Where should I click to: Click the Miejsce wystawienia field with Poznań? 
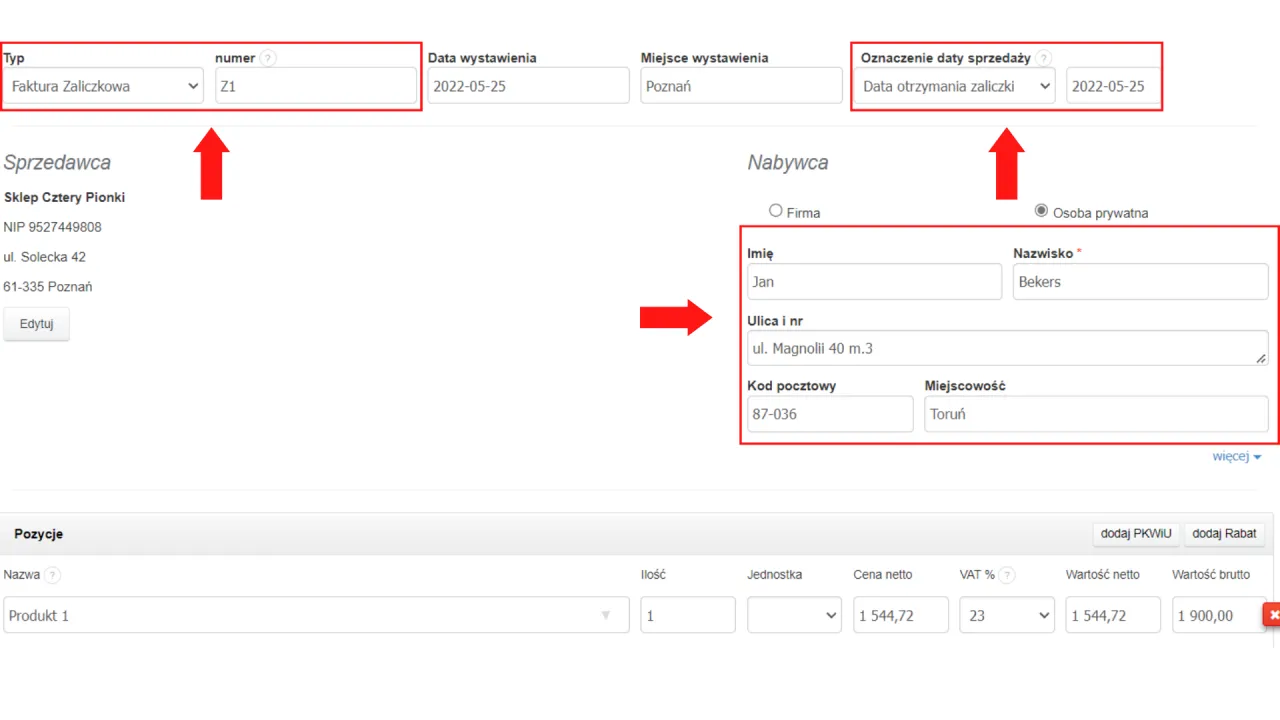pyautogui.click(x=741, y=86)
